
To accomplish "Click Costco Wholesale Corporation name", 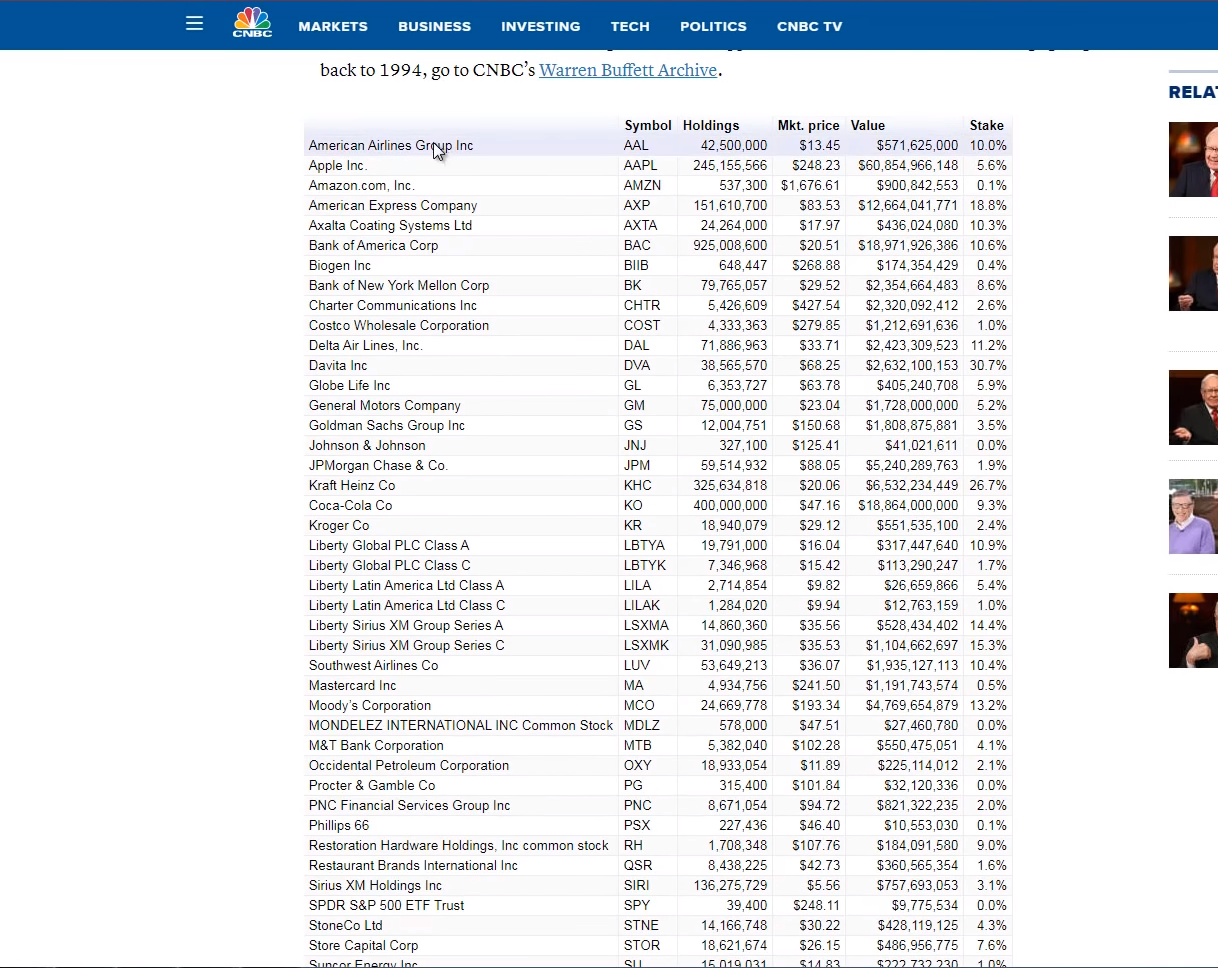I will pos(399,325).
